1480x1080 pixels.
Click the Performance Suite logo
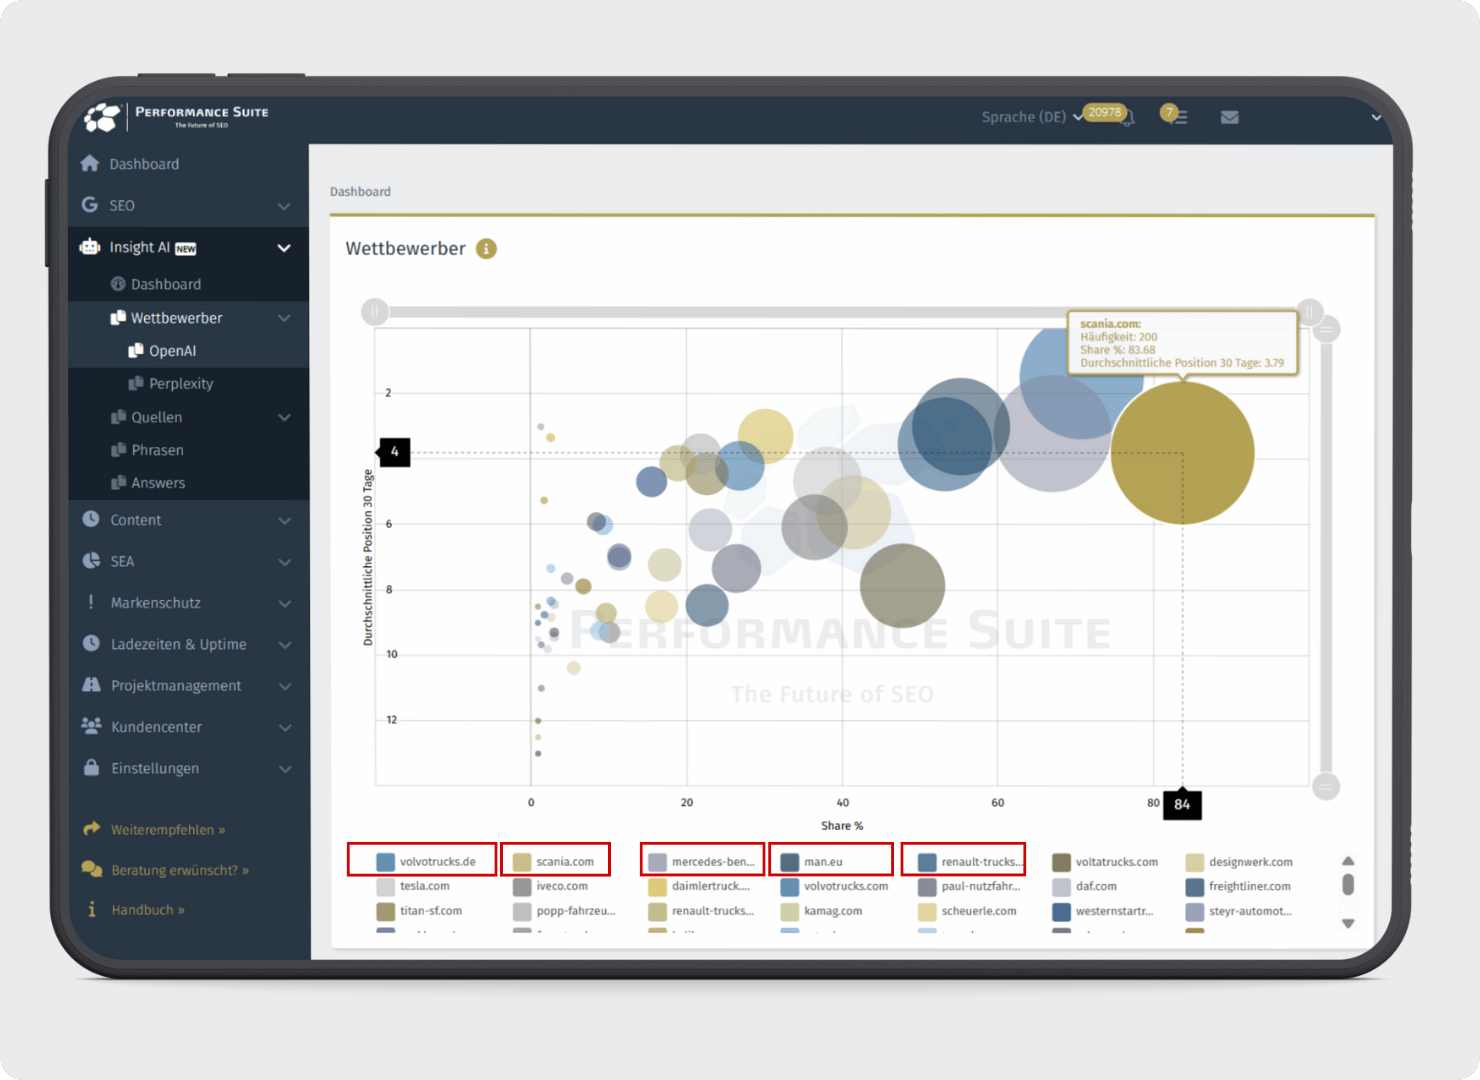tap(176, 116)
